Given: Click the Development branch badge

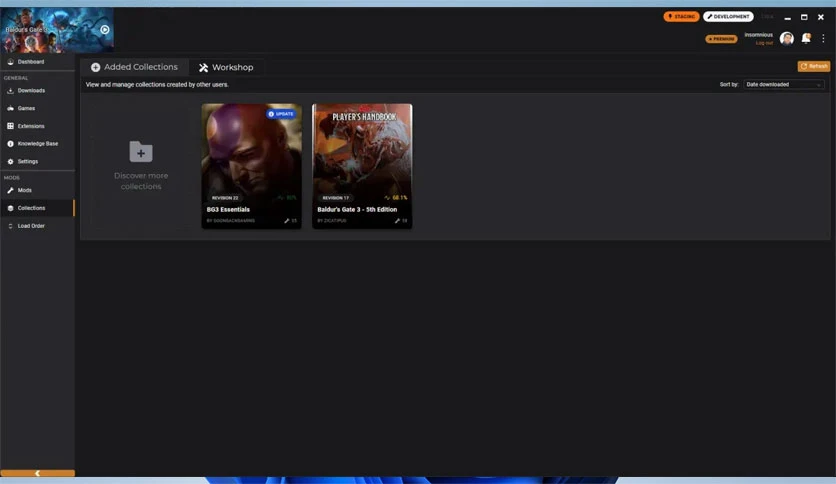Looking at the screenshot, I should coord(728,17).
